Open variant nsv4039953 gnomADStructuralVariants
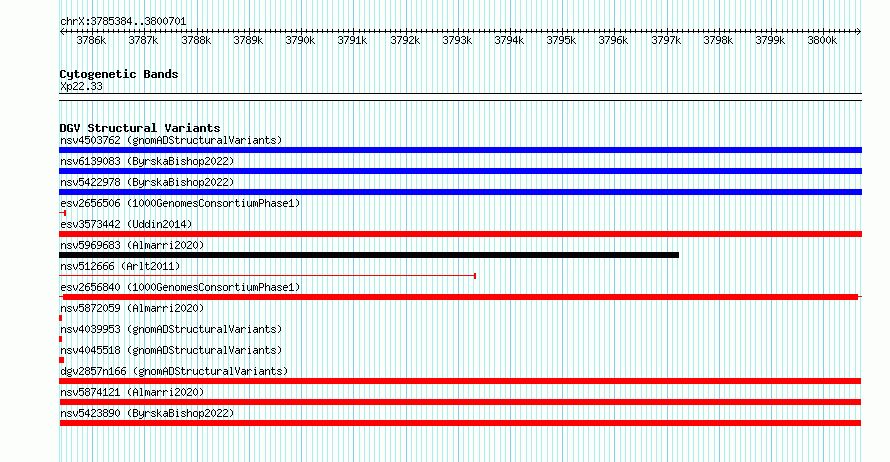 pyautogui.click(x=171, y=329)
